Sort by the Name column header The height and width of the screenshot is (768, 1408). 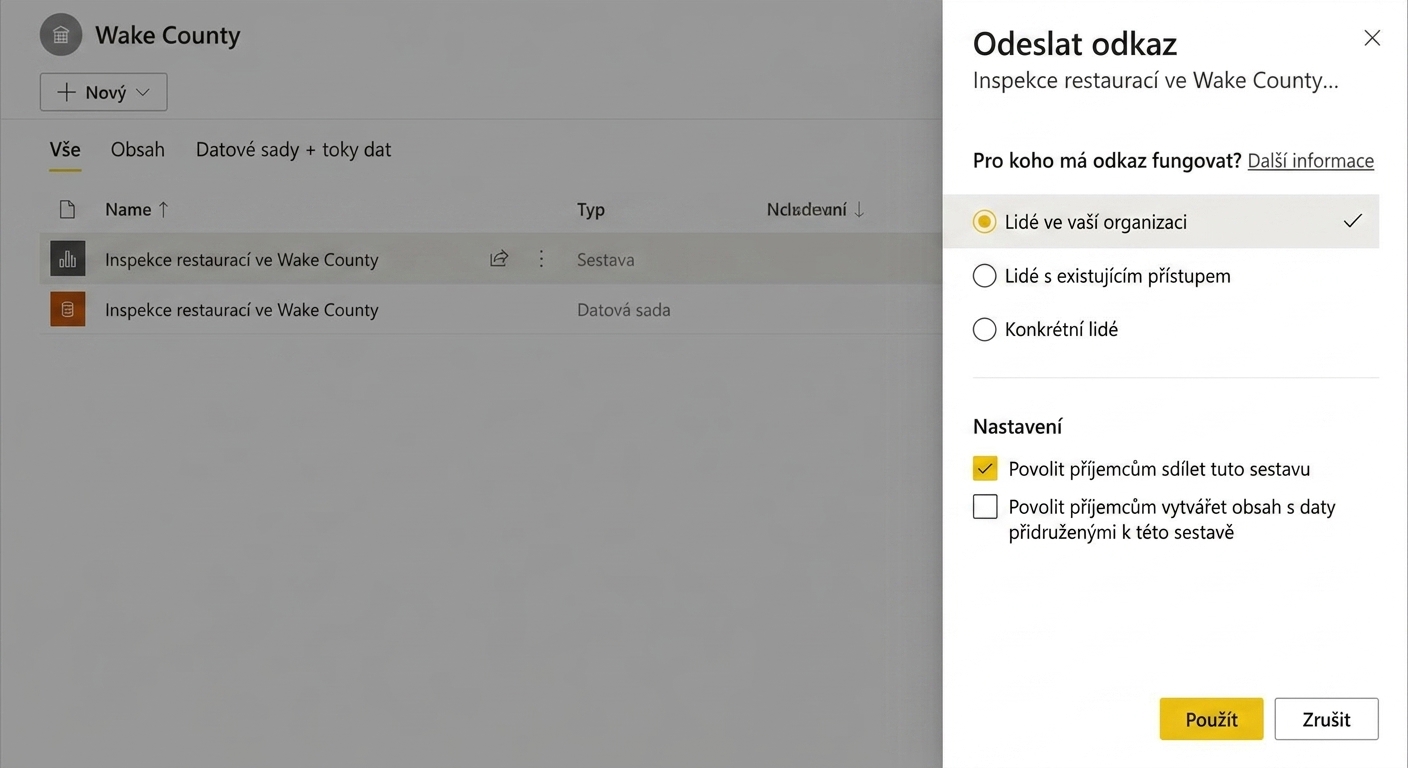pos(137,209)
